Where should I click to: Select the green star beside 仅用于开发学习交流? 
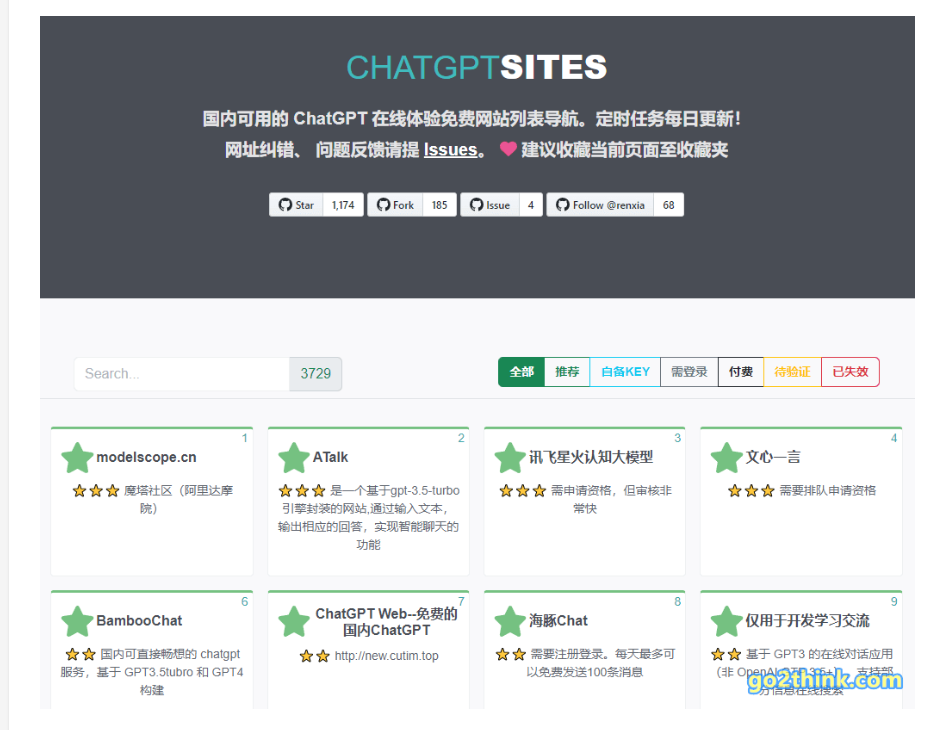(727, 621)
